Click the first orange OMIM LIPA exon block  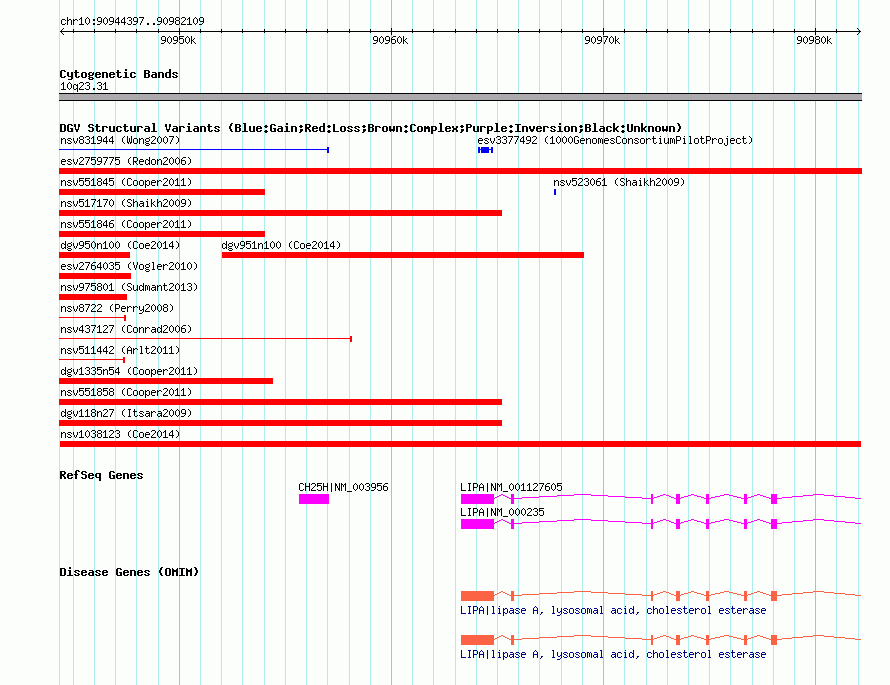coord(477,596)
